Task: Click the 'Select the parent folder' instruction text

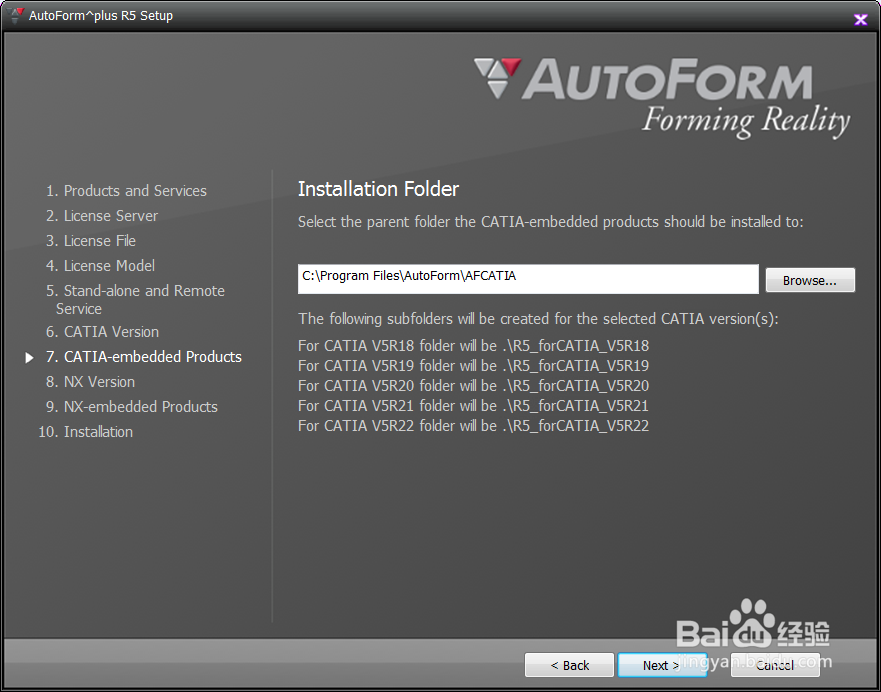Action: pos(551,222)
